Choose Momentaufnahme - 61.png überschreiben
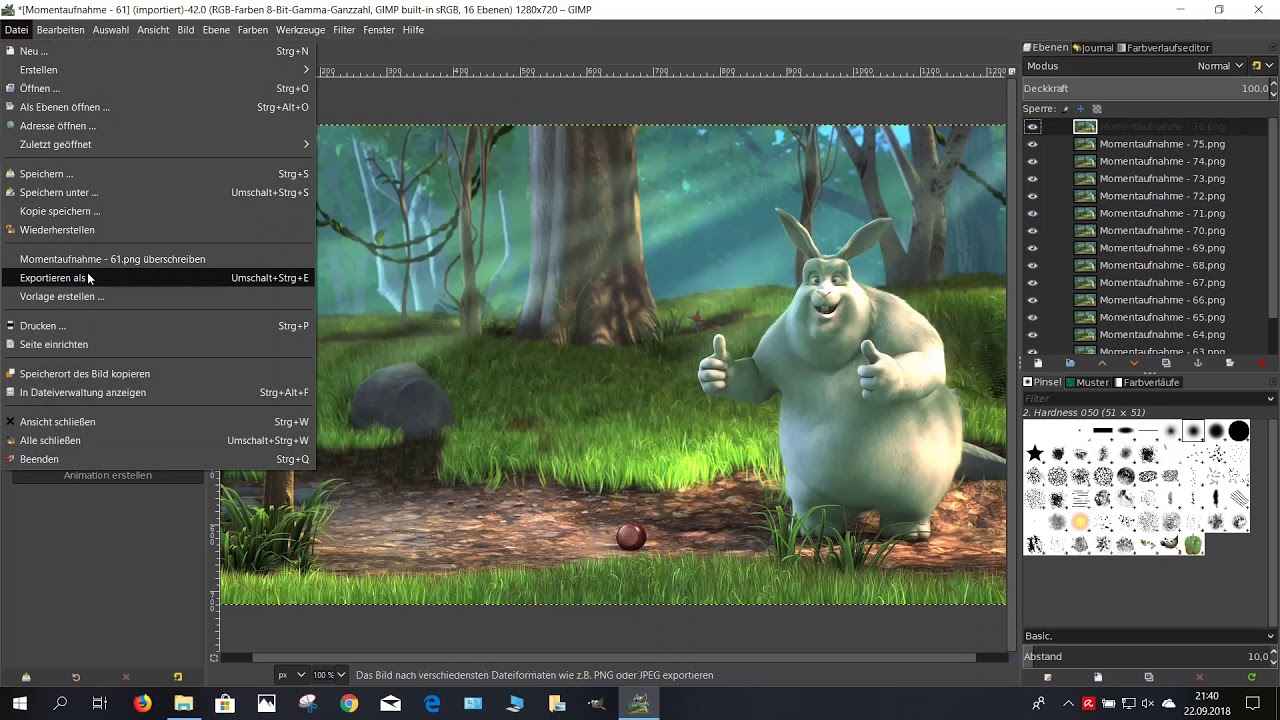The width and height of the screenshot is (1280, 720). [160, 259]
